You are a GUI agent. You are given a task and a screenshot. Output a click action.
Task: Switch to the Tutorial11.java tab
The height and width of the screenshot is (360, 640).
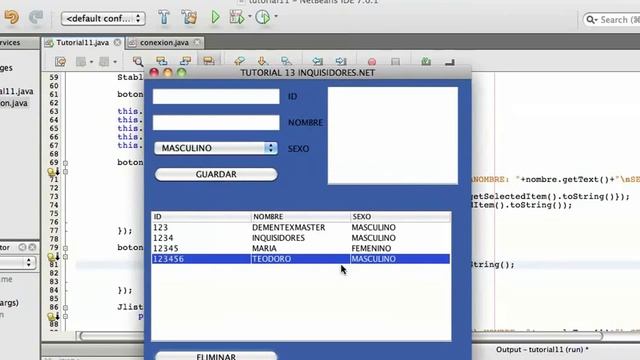82,42
